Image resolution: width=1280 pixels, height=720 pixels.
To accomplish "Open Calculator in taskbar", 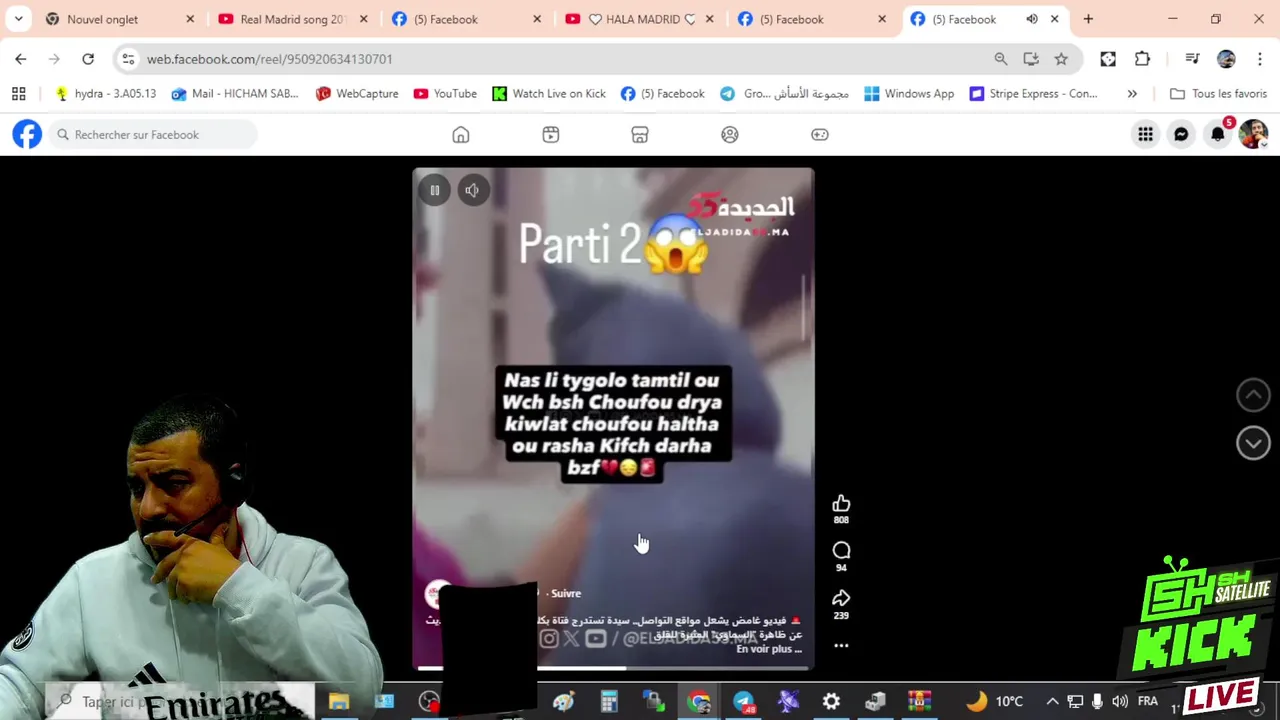I will pos(608,701).
